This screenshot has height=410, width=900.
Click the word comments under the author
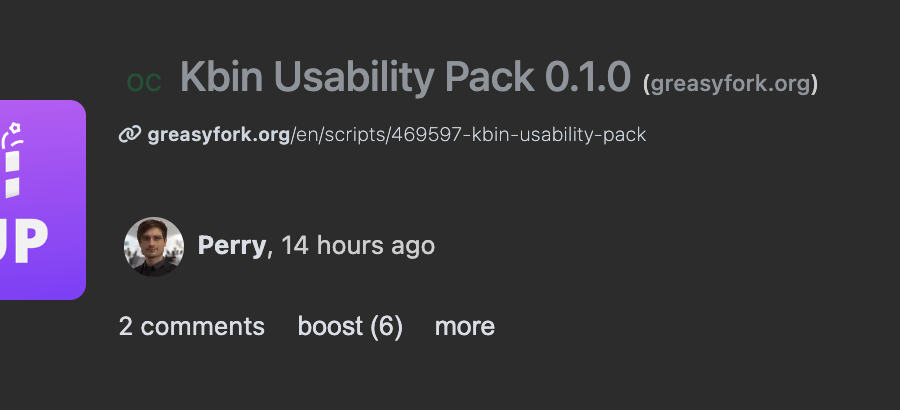pos(202,326)
